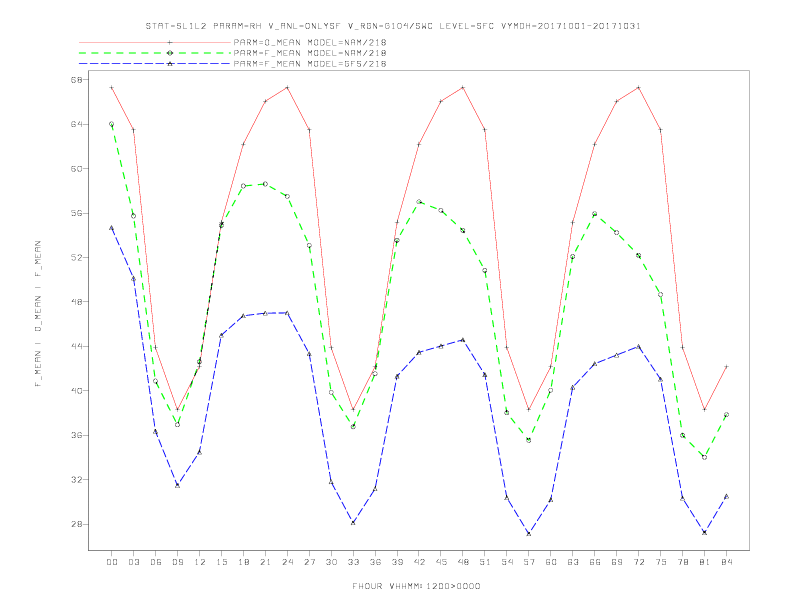
Task: Click y-axis tick label 68
Action: pos(77,80)
